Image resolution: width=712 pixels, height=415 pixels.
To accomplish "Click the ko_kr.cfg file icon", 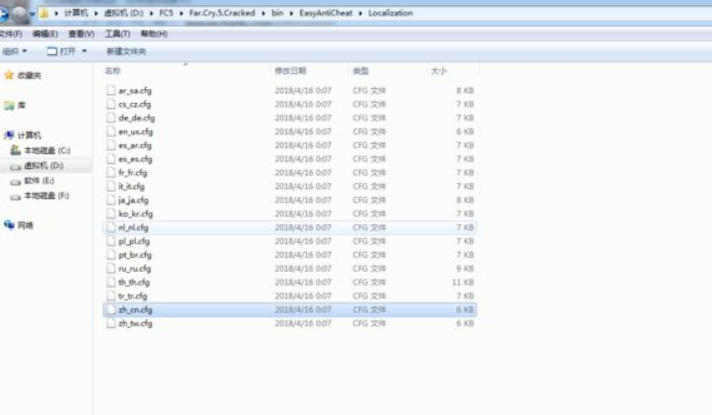I will click(111, 213).
